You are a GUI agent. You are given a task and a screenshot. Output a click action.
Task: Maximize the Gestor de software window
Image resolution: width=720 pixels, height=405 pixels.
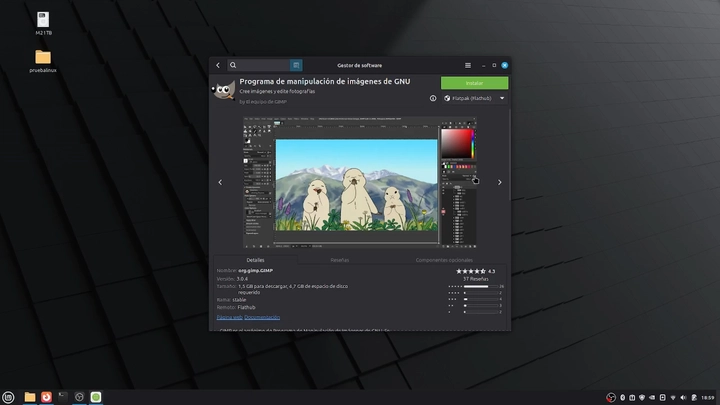(494, 65)
